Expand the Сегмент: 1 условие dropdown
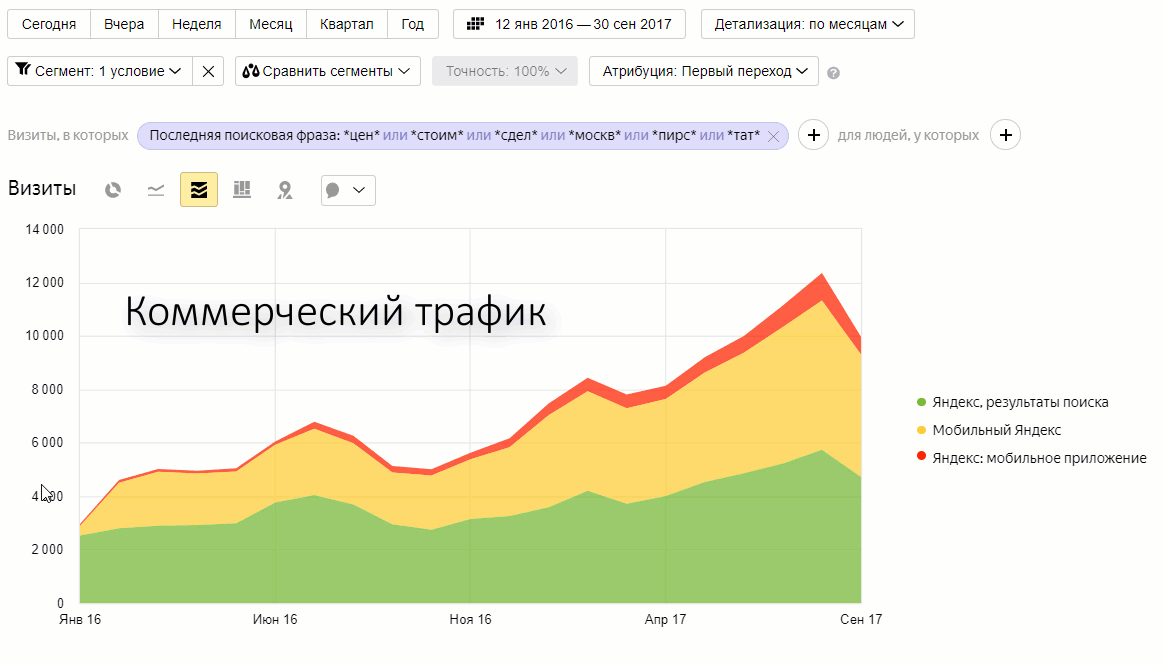Screen dimensions: 1164x664 [99, 71]
